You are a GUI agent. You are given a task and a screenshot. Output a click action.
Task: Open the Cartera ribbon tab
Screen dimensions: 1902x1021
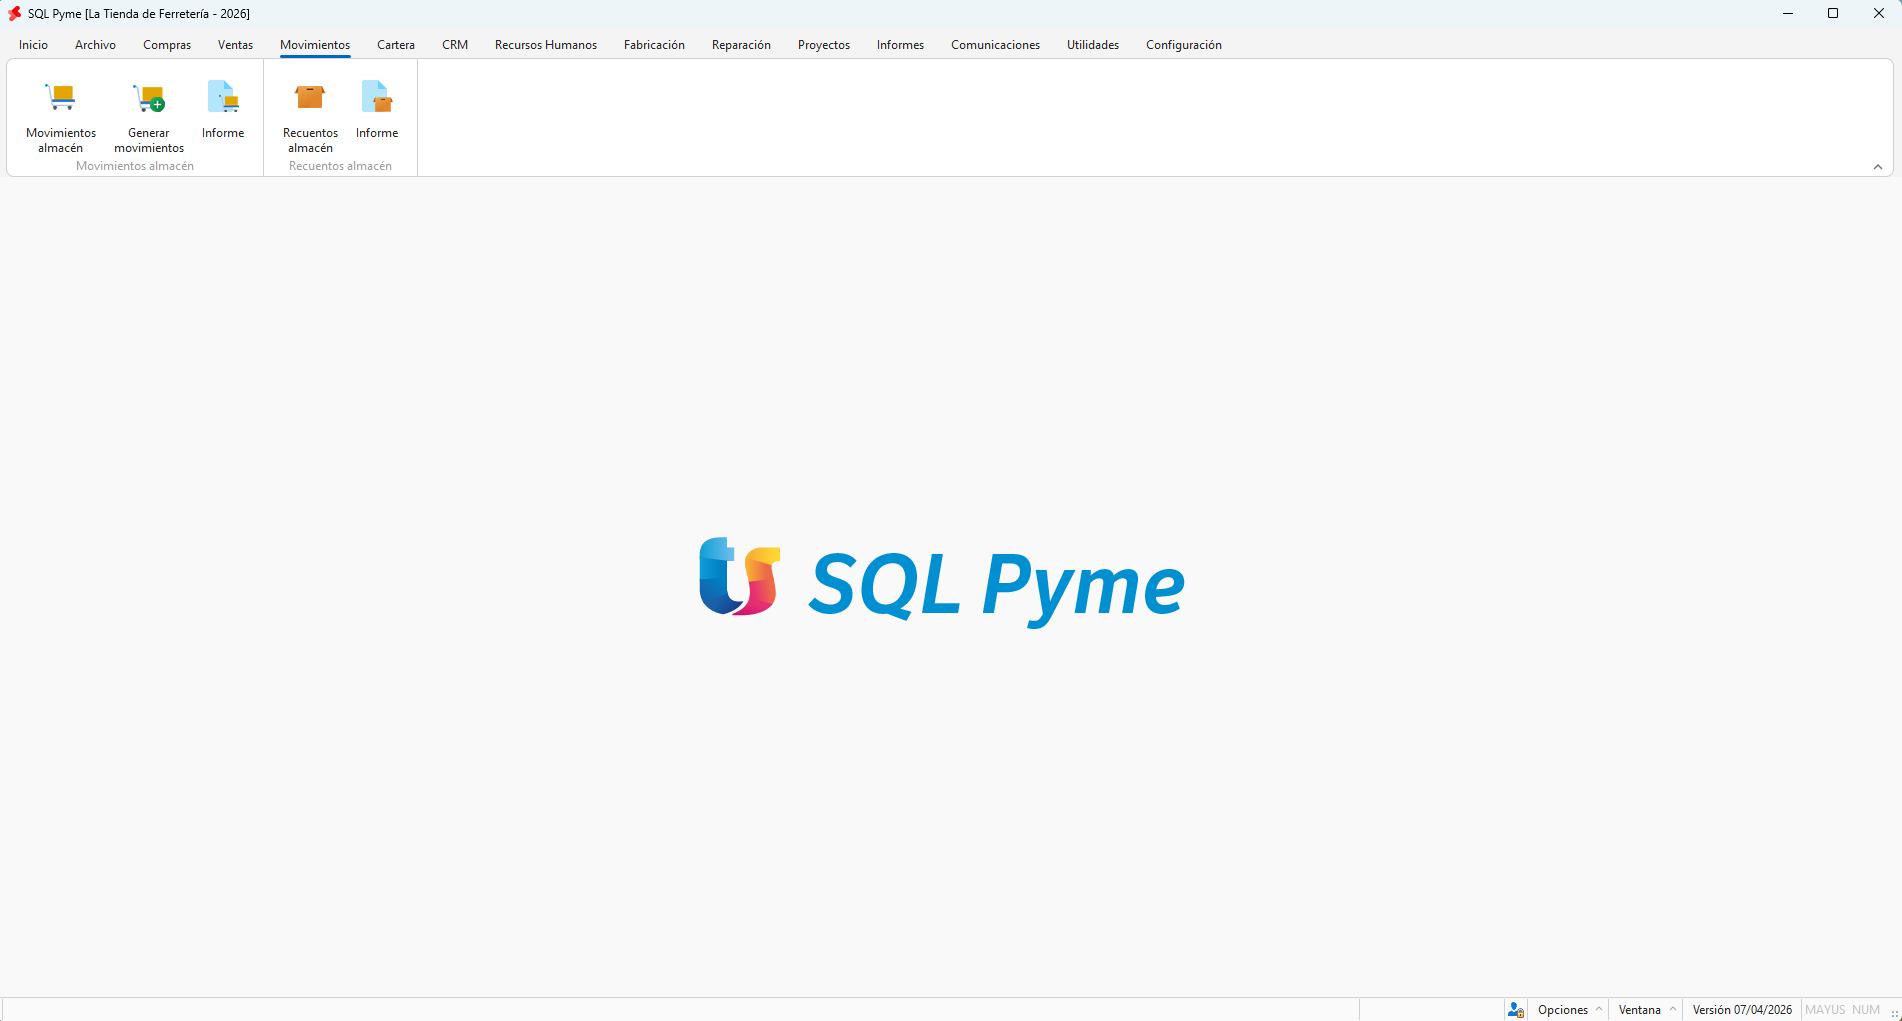click(x=396, y=45)
